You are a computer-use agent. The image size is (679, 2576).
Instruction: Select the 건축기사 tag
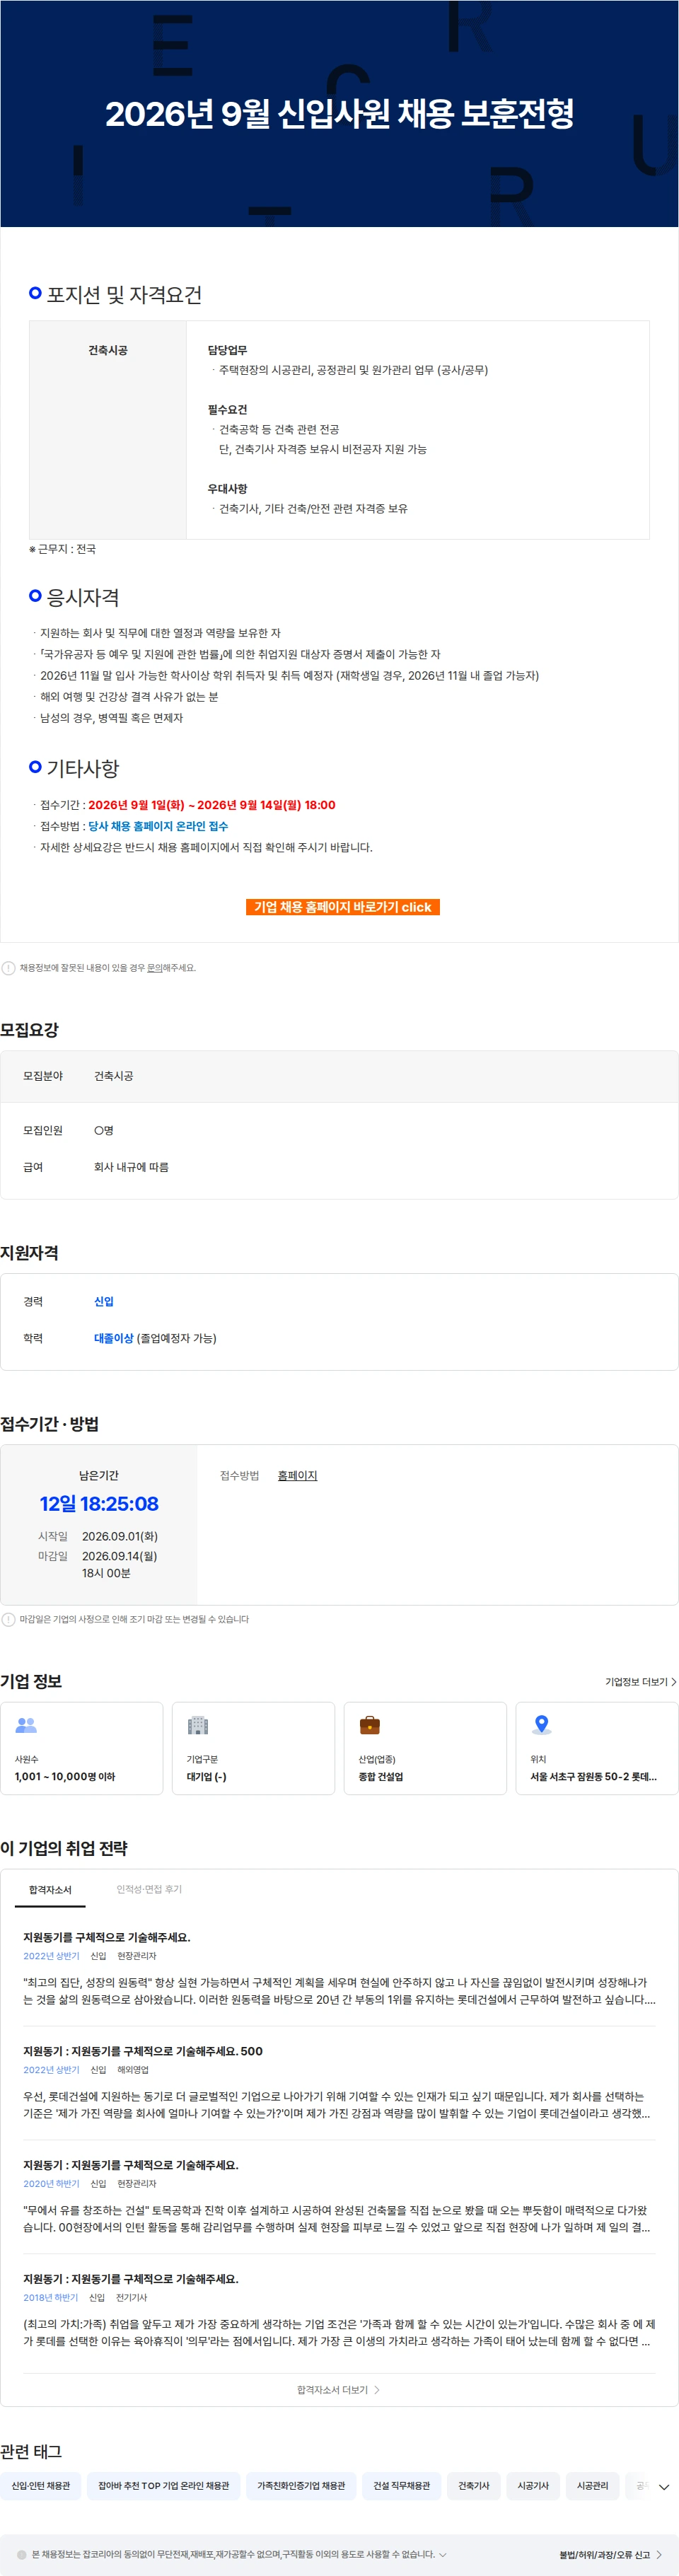click(x=474, y=2485)
